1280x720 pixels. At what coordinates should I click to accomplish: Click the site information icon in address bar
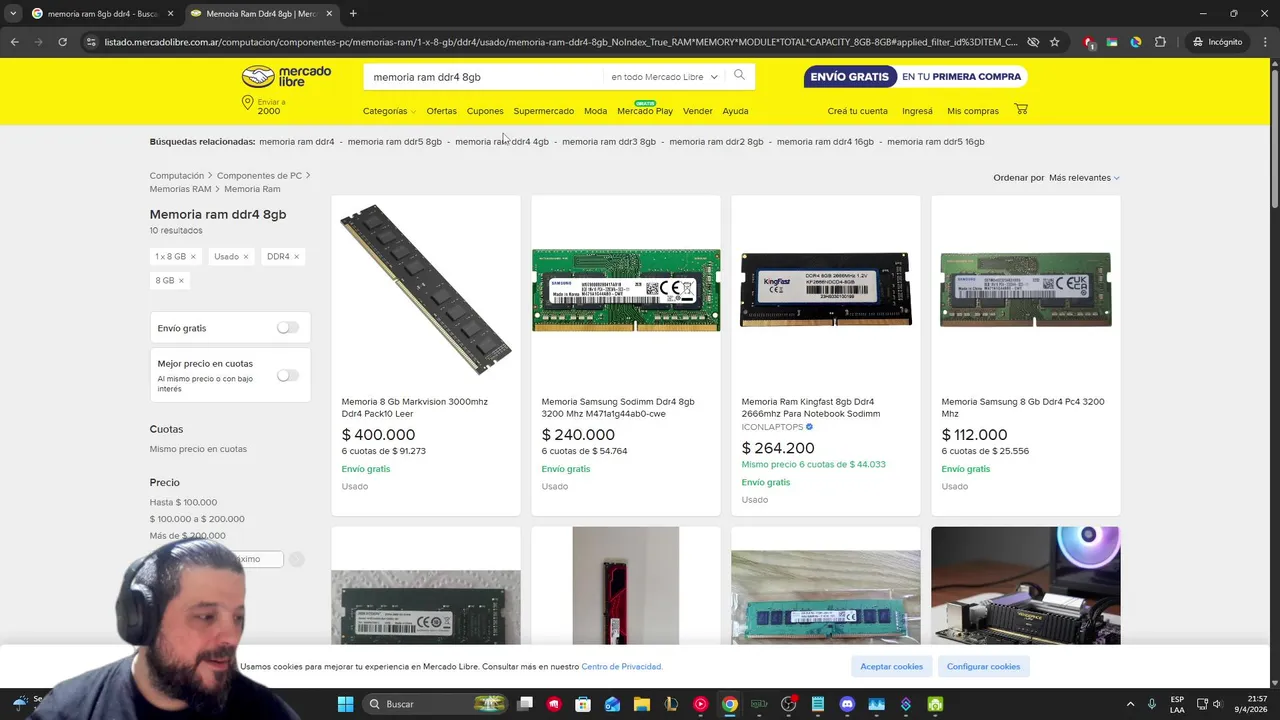(91, 42)
